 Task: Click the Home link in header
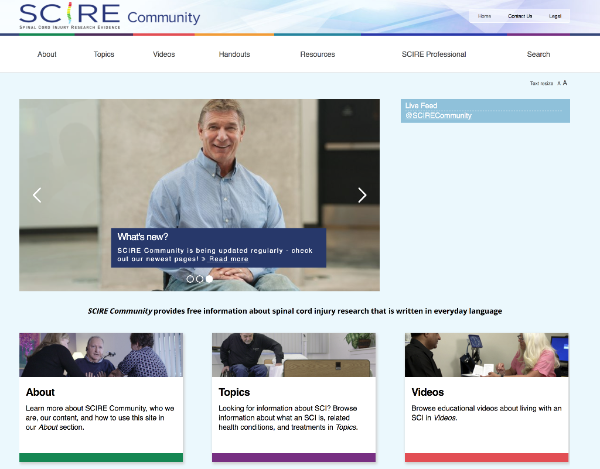(484, 16)
